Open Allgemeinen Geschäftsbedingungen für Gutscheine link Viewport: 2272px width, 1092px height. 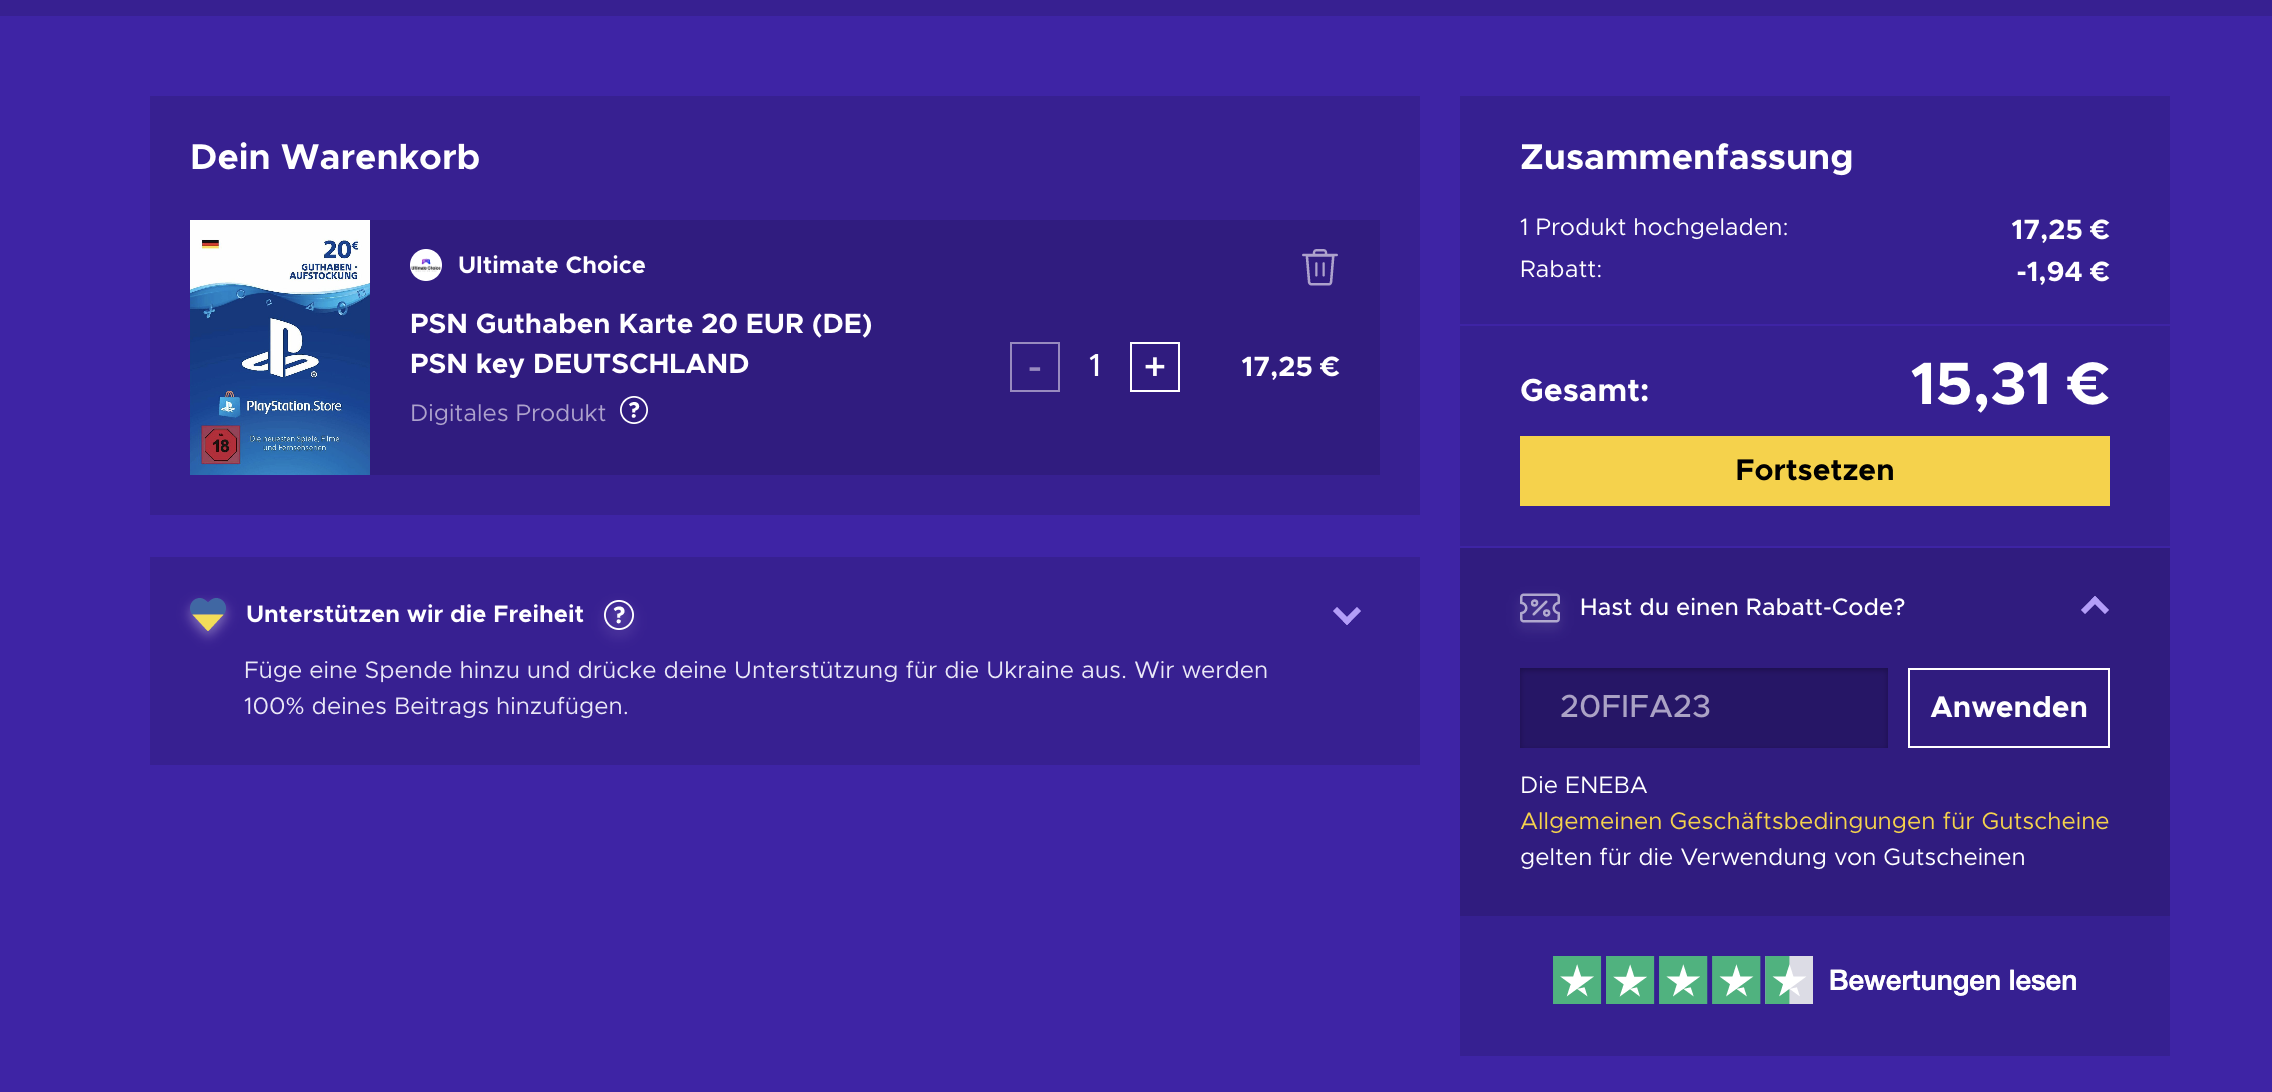coord(1814,821)
